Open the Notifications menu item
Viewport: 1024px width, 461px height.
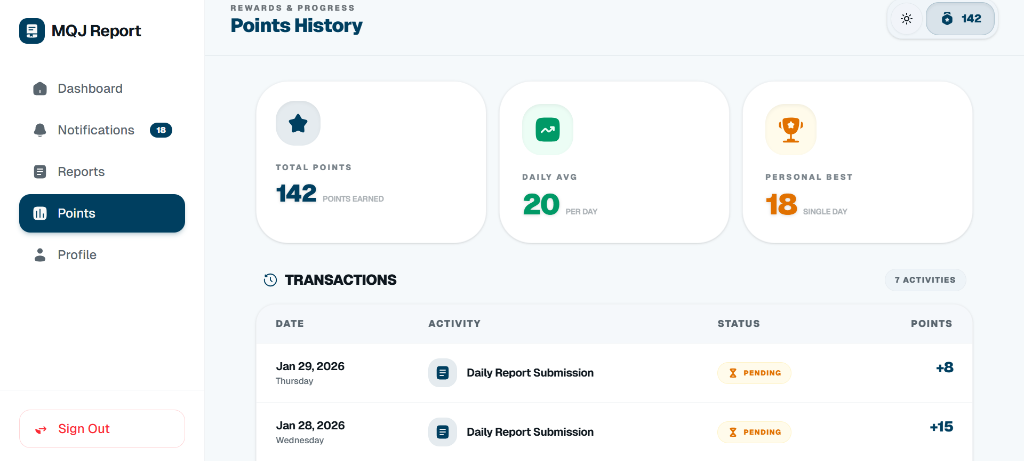96,130
